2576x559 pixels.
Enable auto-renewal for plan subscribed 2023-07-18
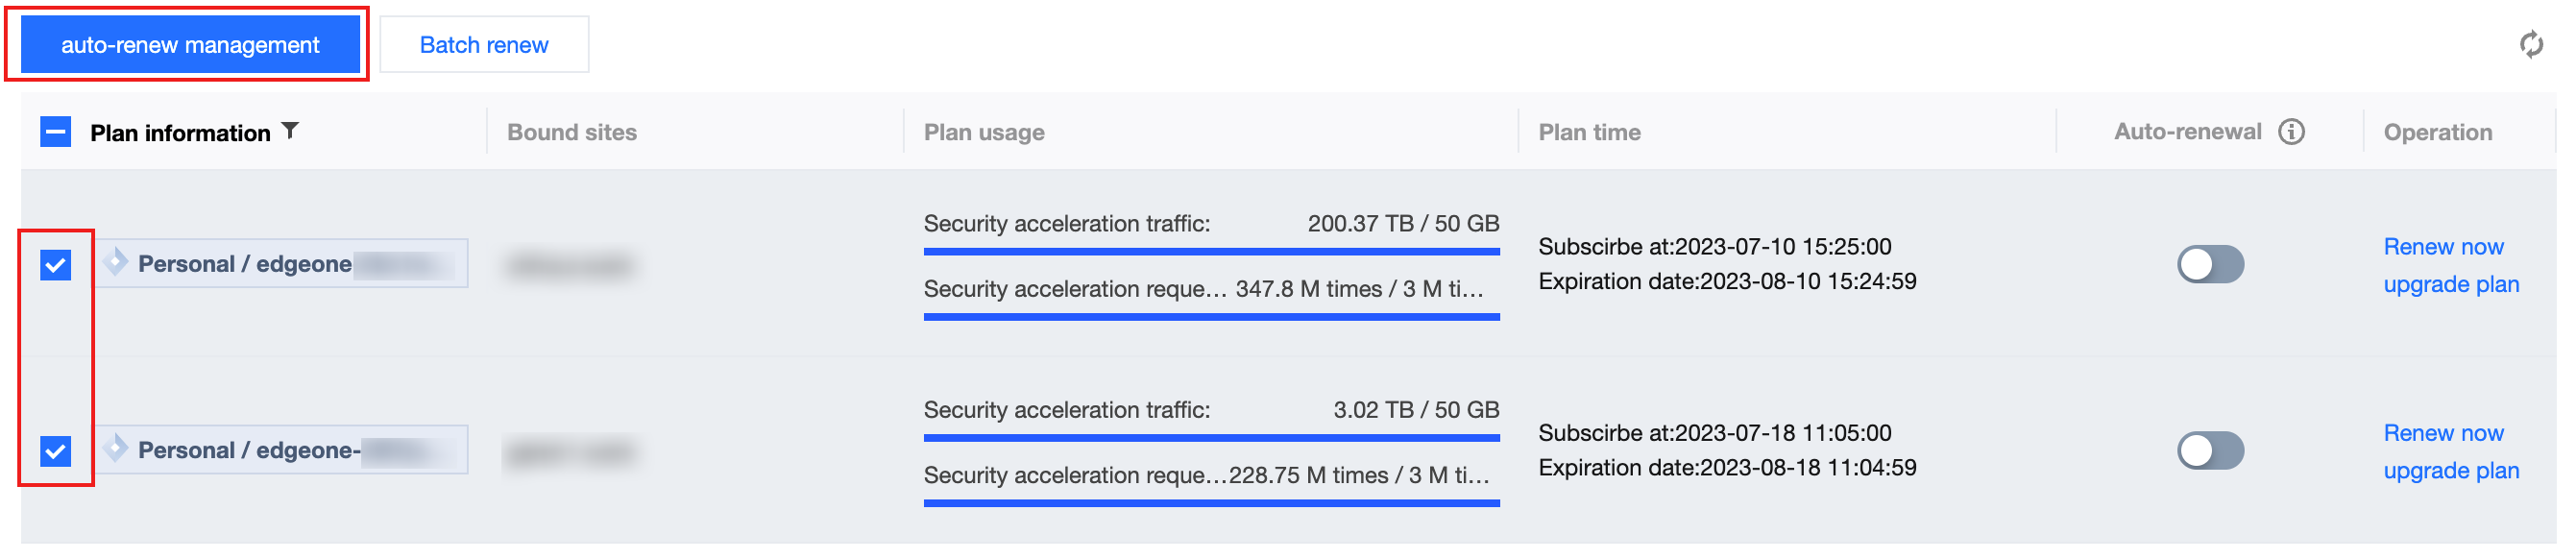[x=2210, y=451]
